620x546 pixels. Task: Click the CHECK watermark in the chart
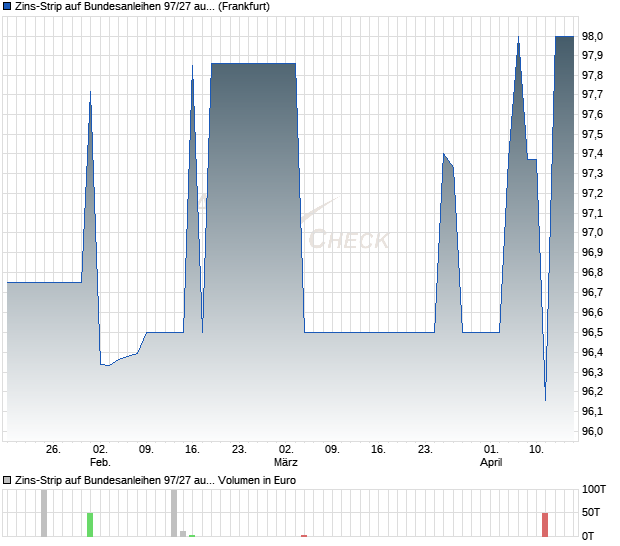[x=348, y=240]
